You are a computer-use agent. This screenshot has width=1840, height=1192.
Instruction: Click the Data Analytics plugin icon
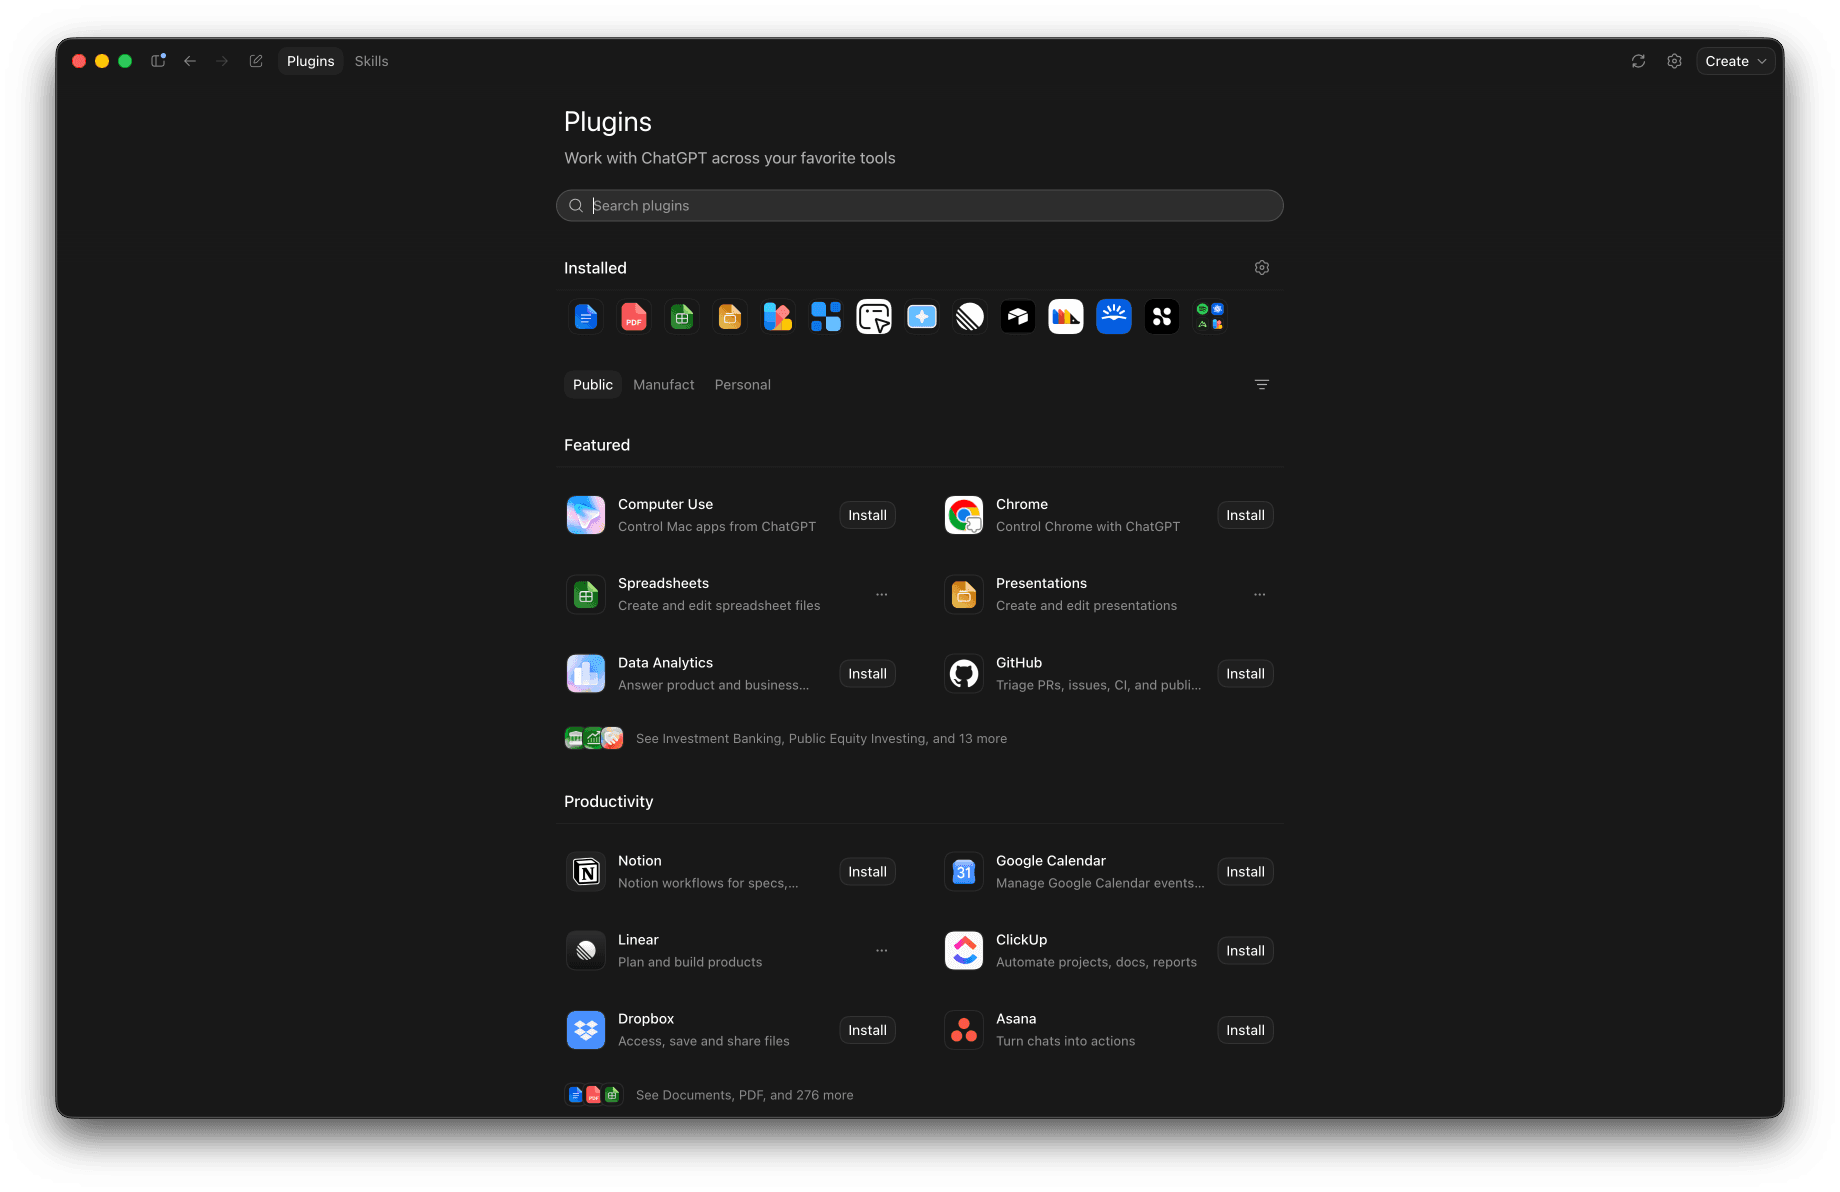[586, 674]
